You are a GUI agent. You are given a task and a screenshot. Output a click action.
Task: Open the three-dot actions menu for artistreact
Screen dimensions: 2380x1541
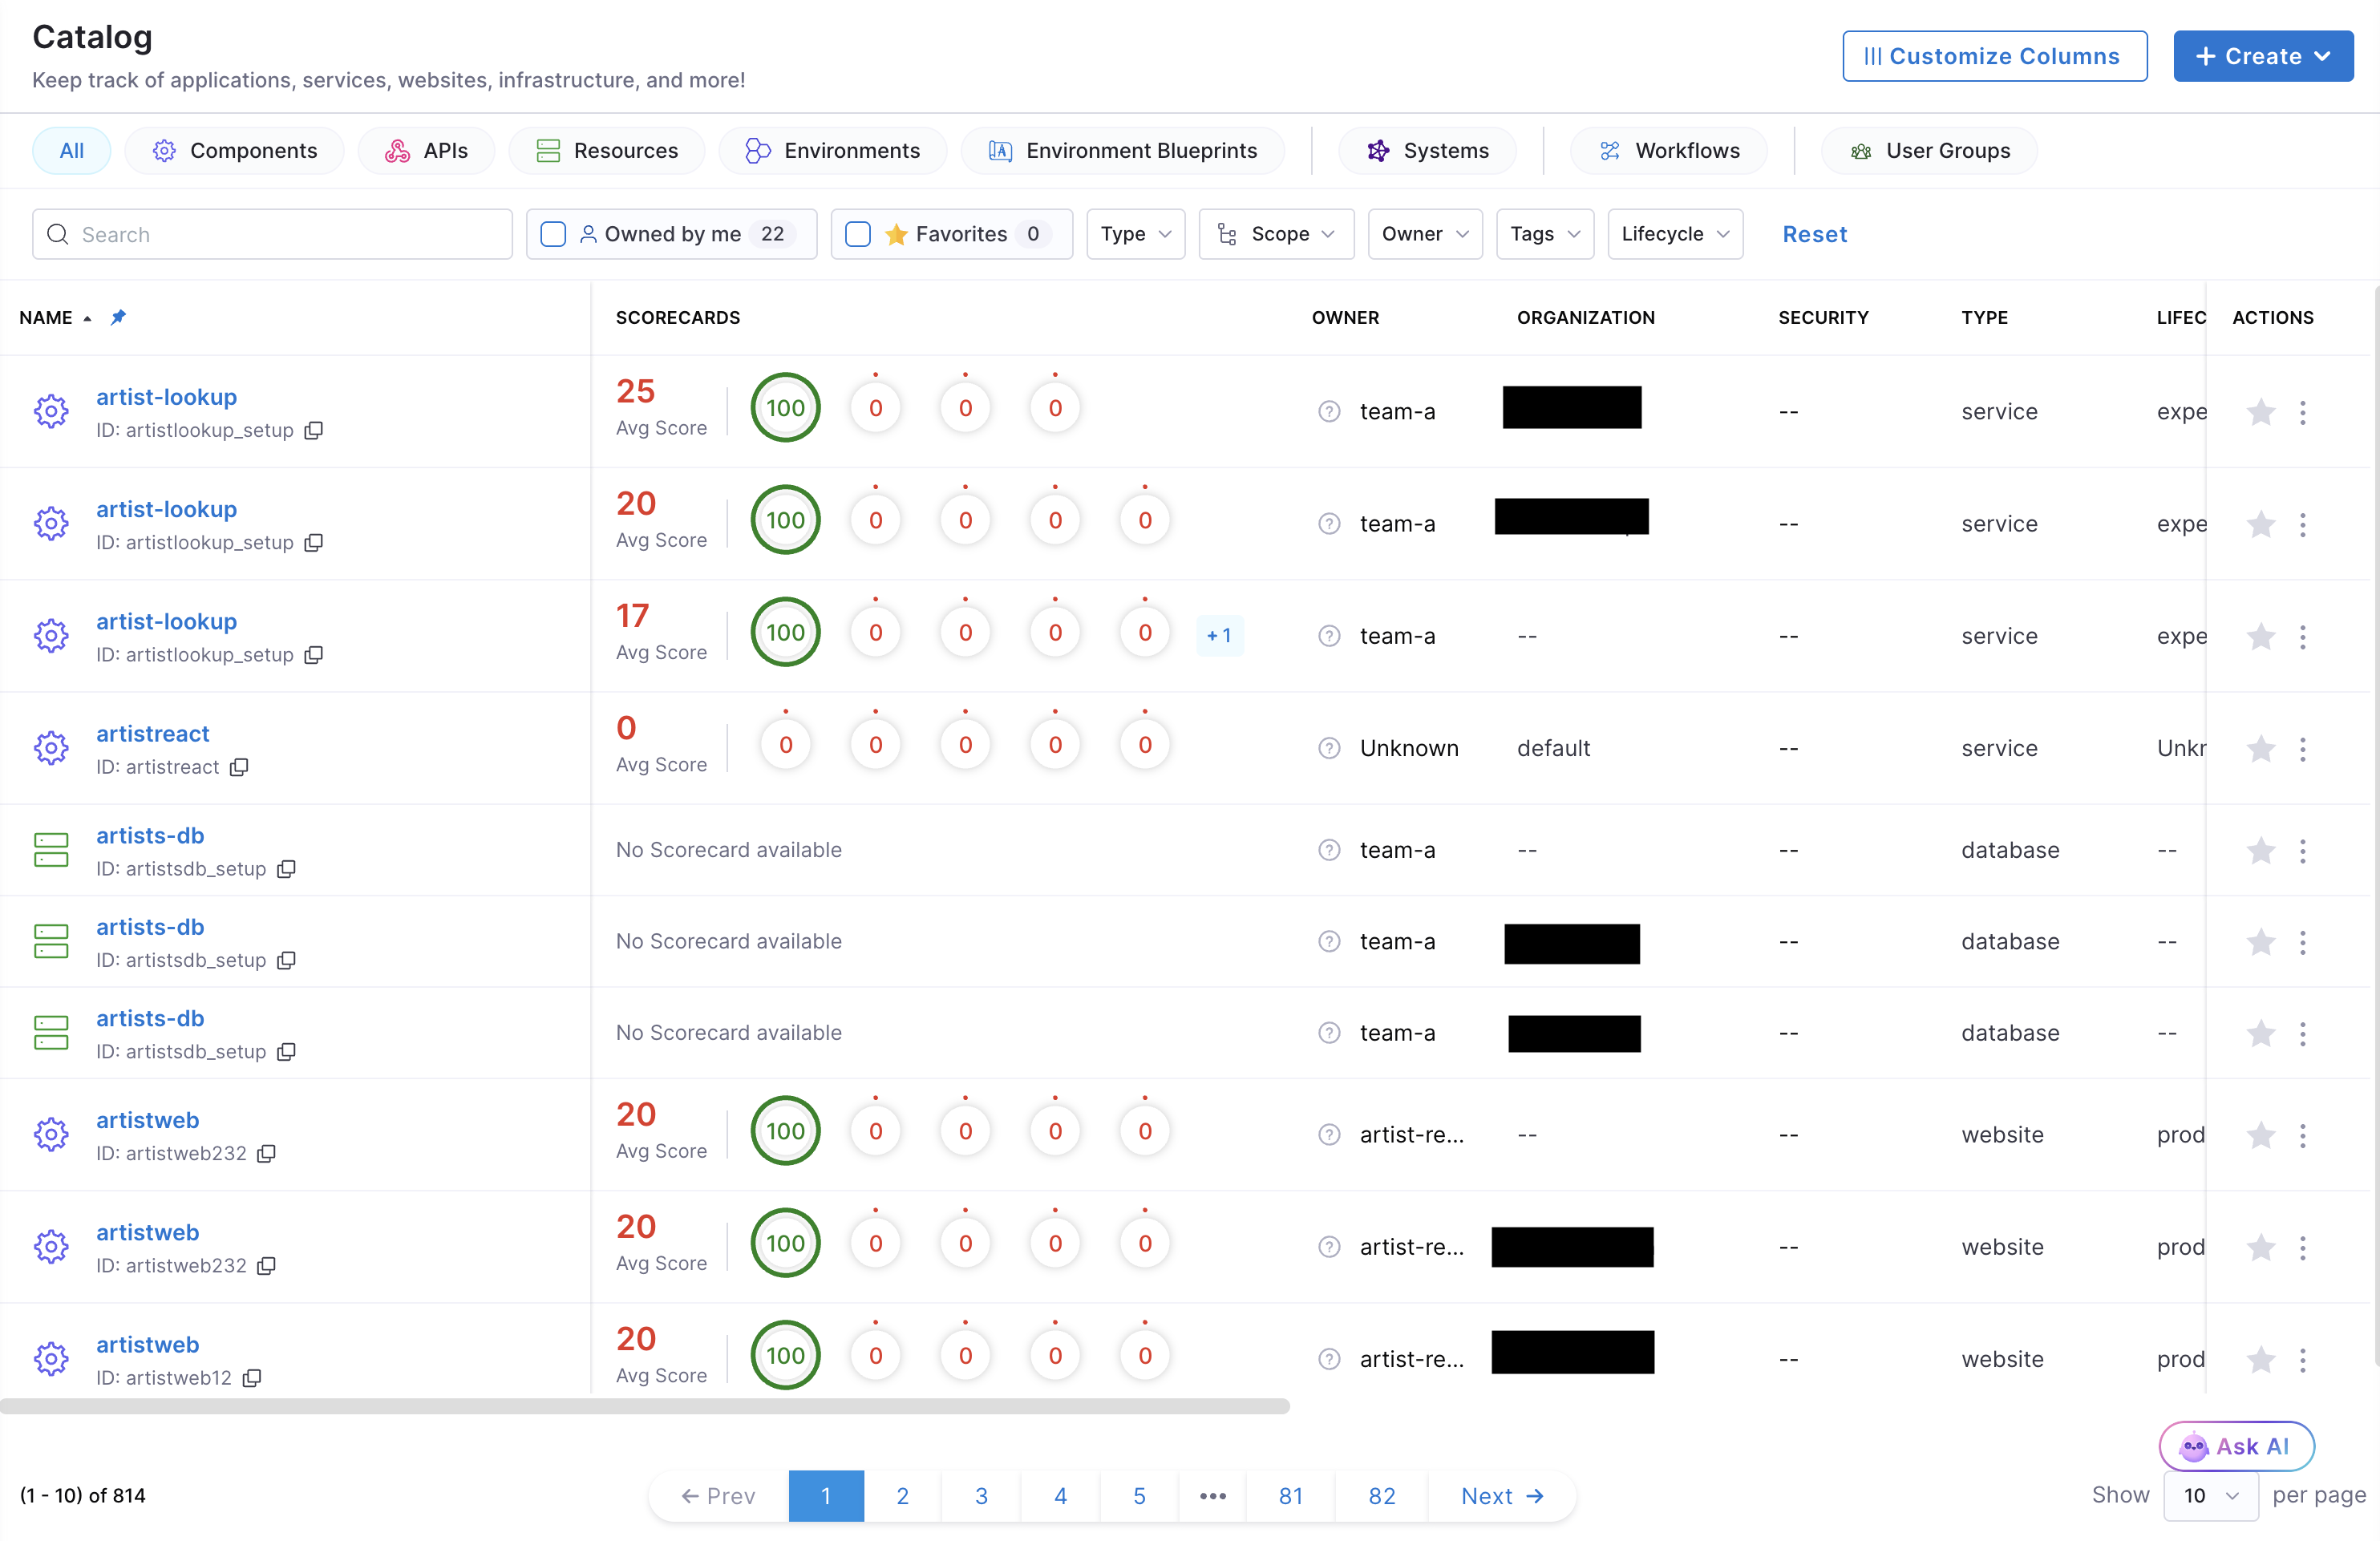point(2302,749)
